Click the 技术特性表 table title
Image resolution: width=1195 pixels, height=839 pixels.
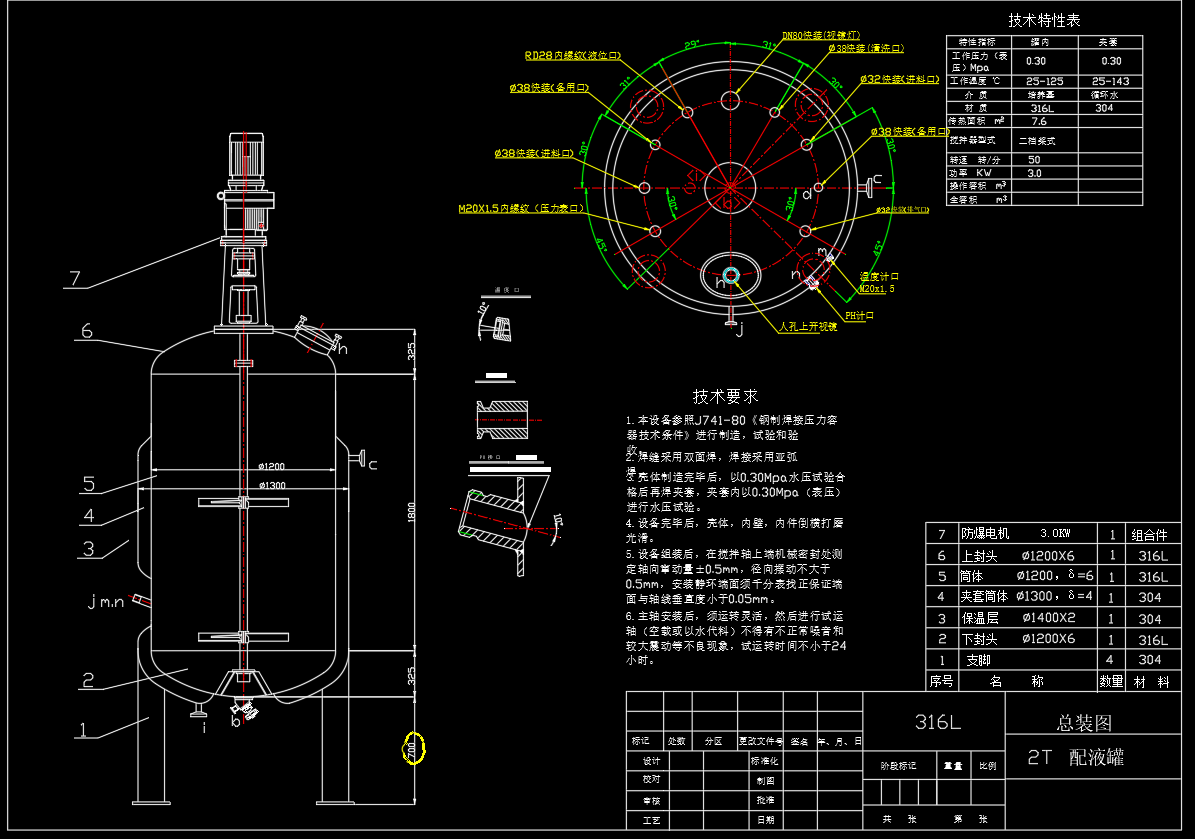tap(1044, 20)
